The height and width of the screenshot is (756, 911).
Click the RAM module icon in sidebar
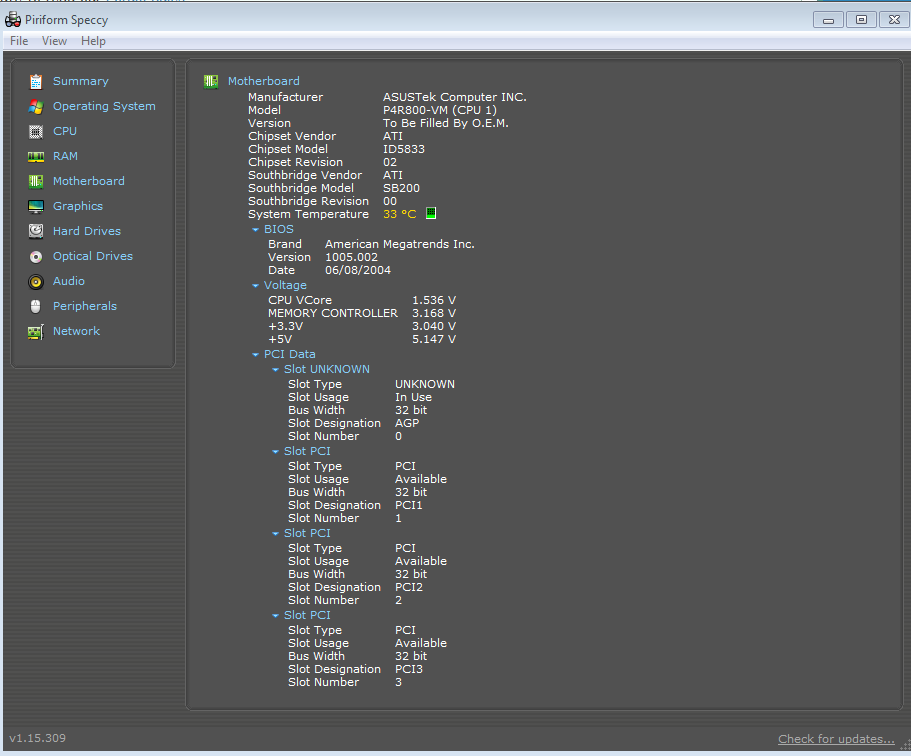(x=36, y=157)
